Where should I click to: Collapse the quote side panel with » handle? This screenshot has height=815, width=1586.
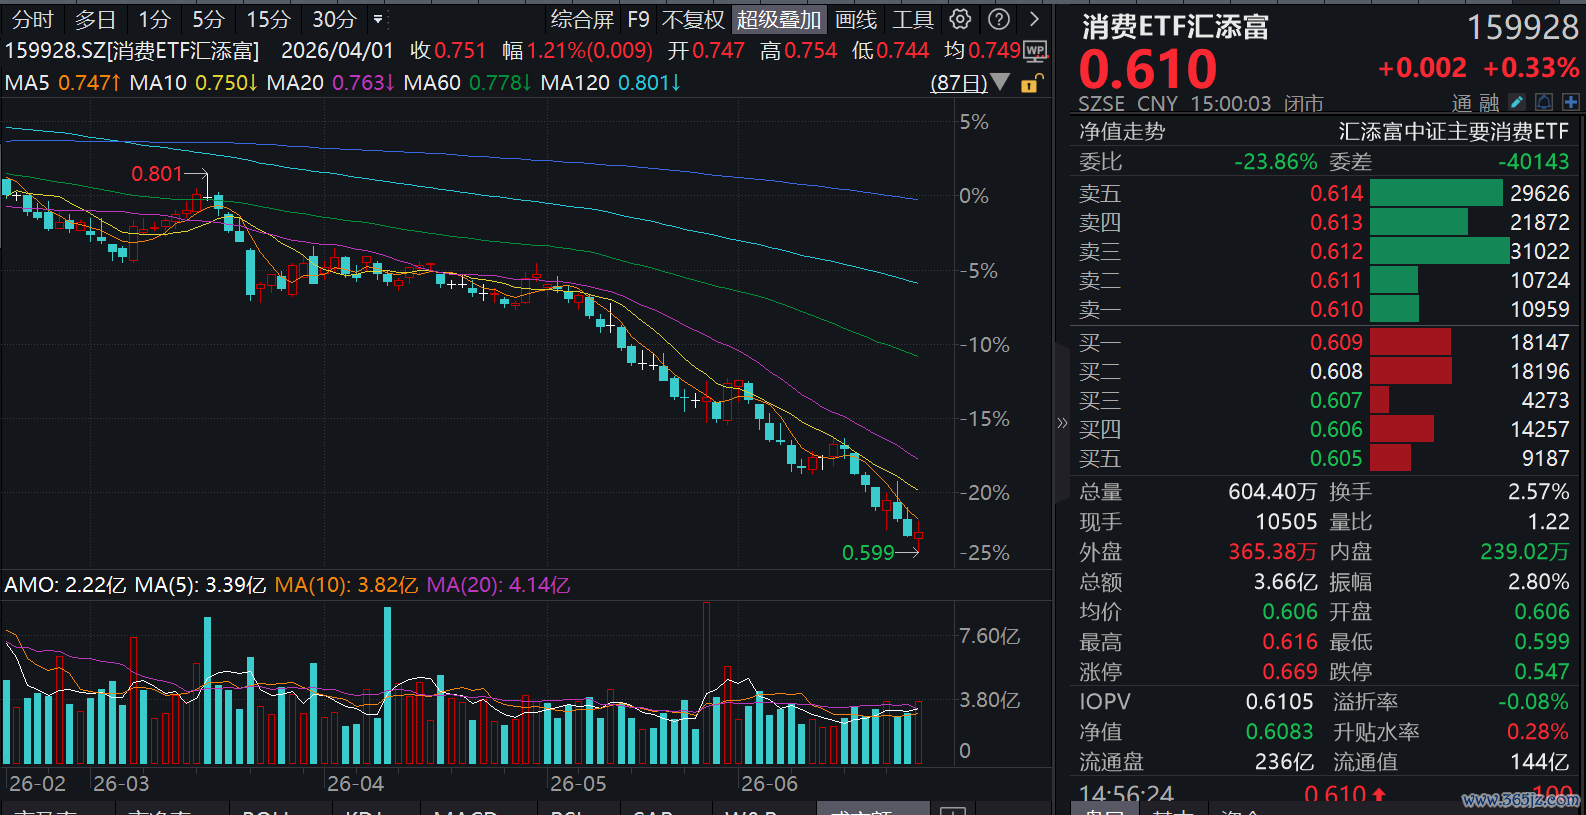pyautogui.click(x=1062, y=422)
